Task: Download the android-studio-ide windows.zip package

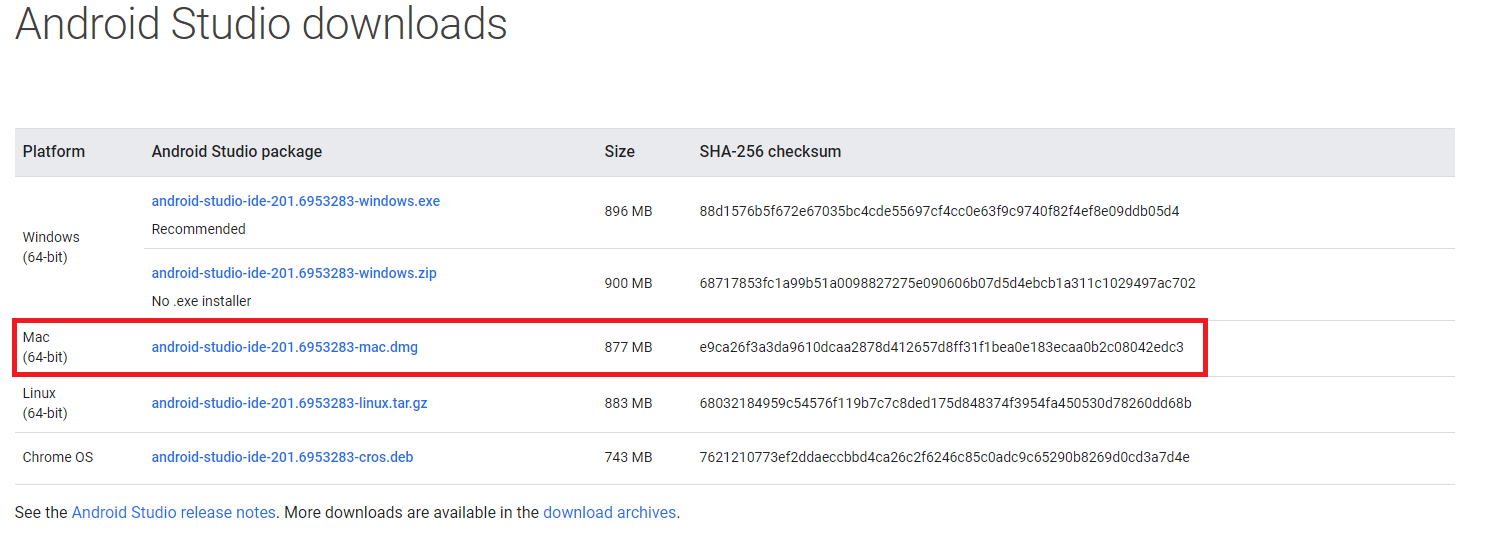Action: tap(294, 273)
